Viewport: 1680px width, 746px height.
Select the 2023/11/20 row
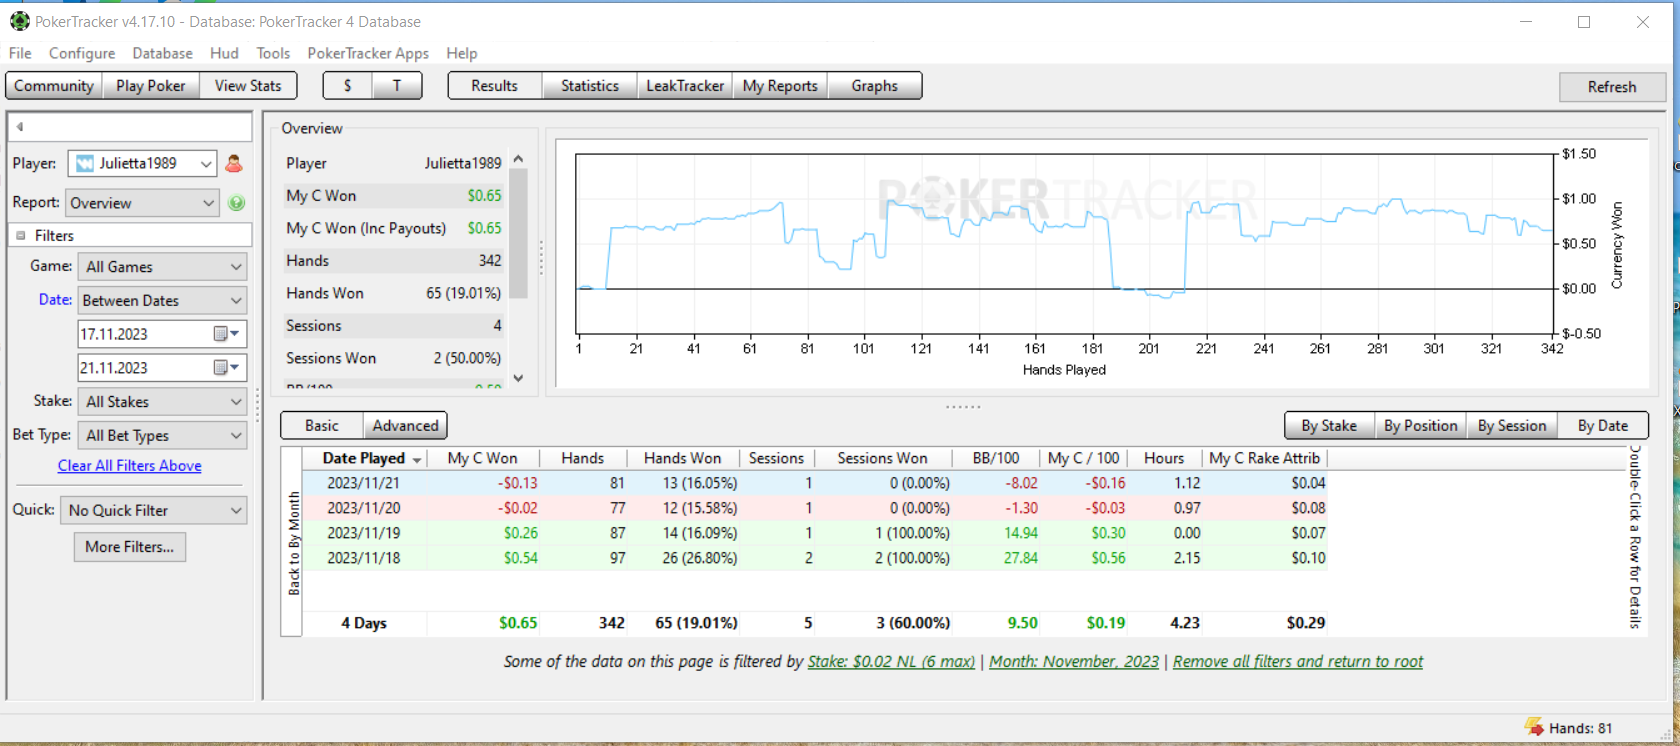[x=815, y=508]
